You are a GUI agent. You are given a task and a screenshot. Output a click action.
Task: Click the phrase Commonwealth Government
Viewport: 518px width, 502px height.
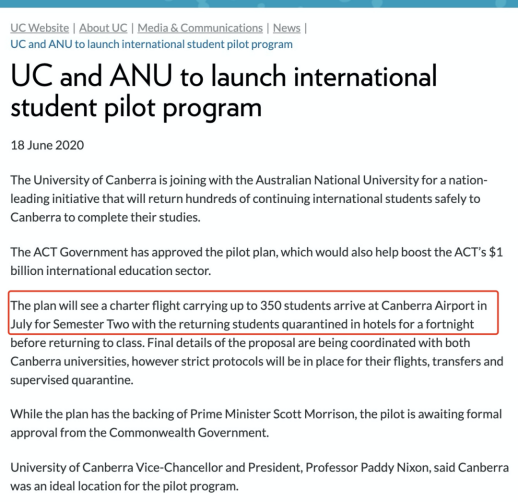pos(188,433)
